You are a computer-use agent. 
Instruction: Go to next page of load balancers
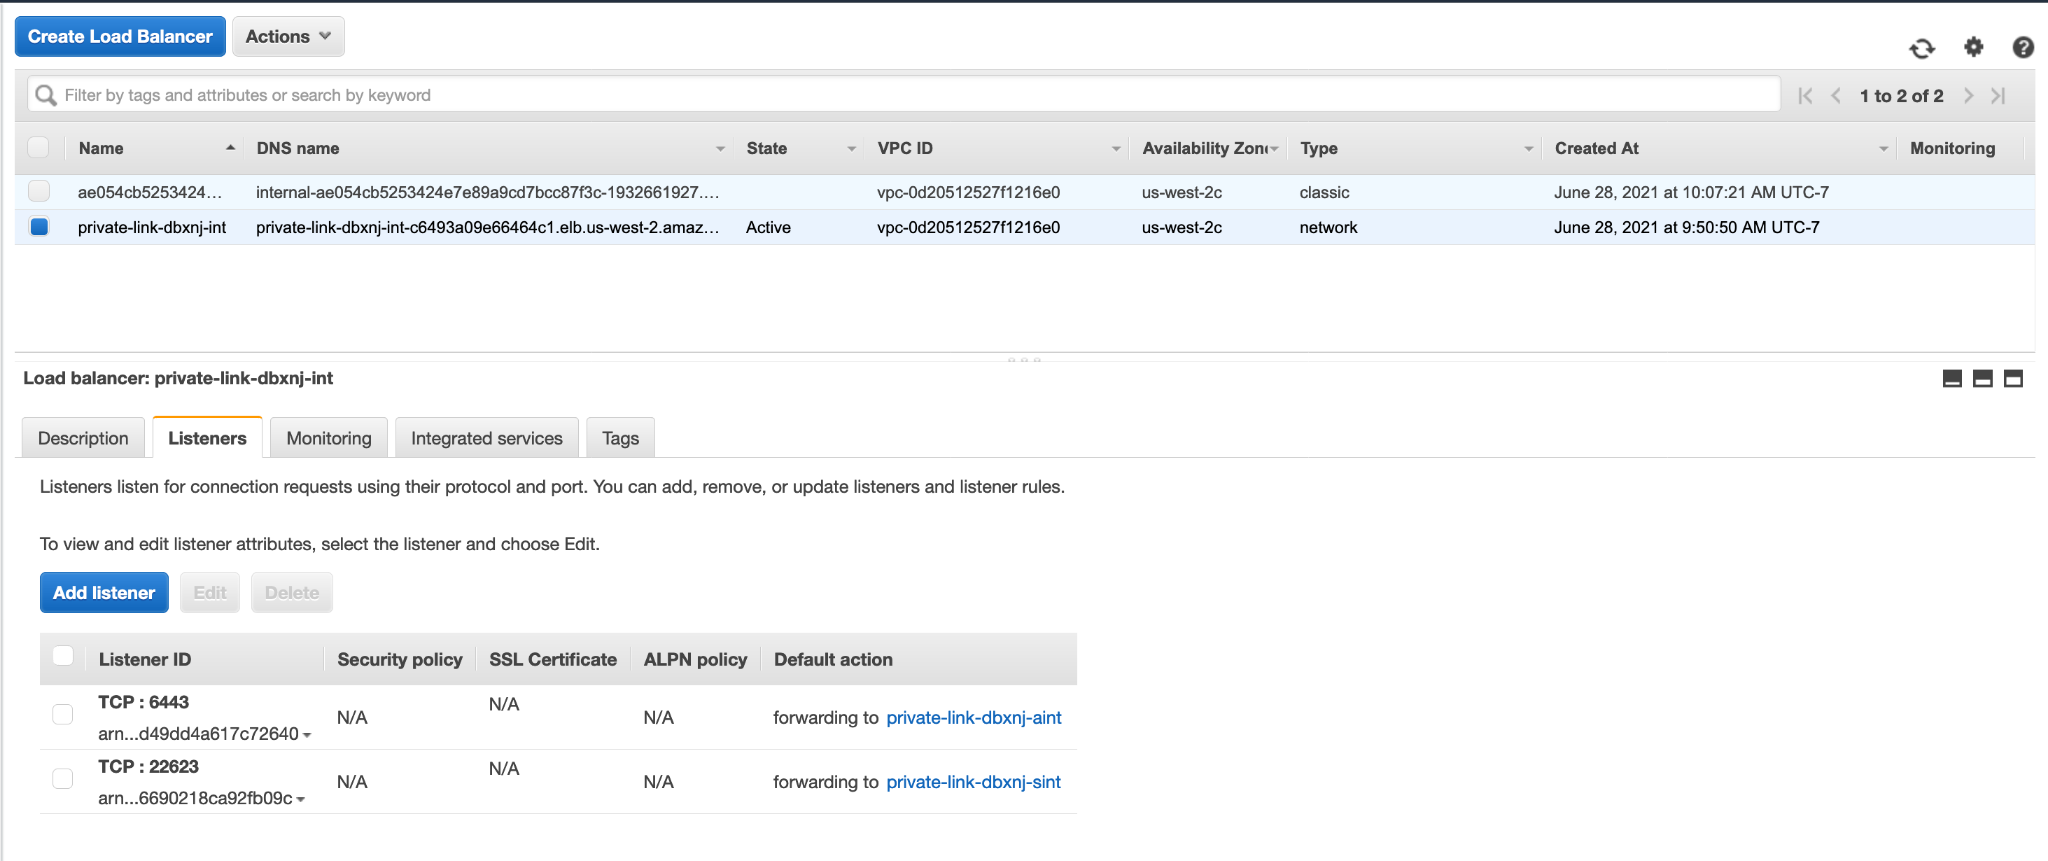click(x=1968, y=96)
